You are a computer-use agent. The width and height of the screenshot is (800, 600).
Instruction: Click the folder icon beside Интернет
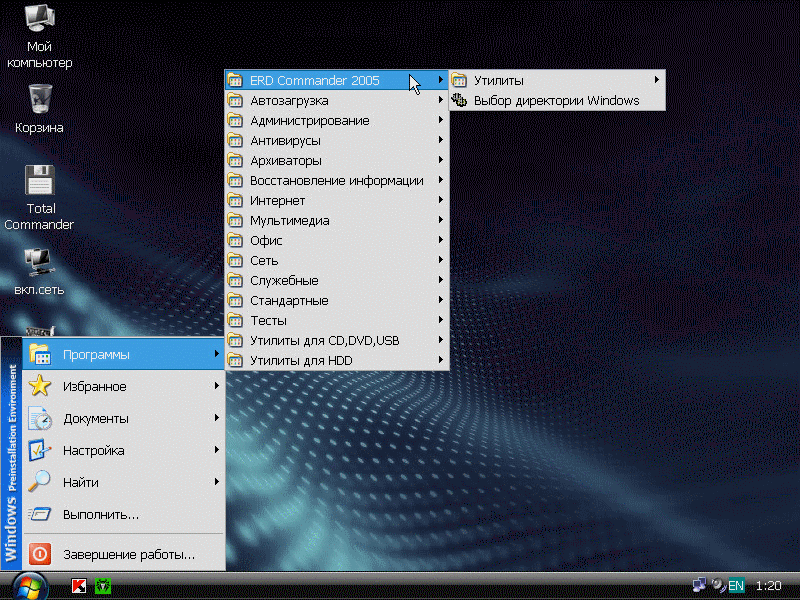tap(235, 201)
